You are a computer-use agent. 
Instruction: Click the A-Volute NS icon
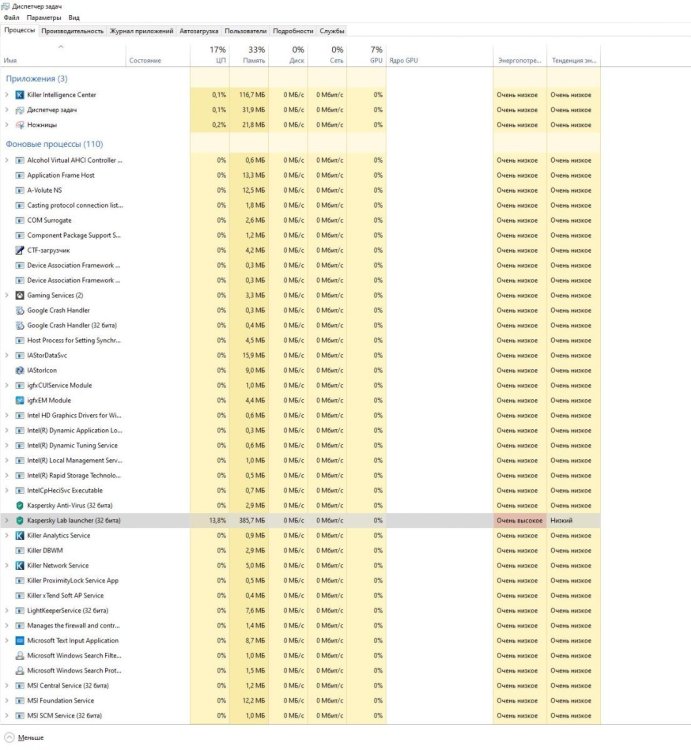(20, 190)
